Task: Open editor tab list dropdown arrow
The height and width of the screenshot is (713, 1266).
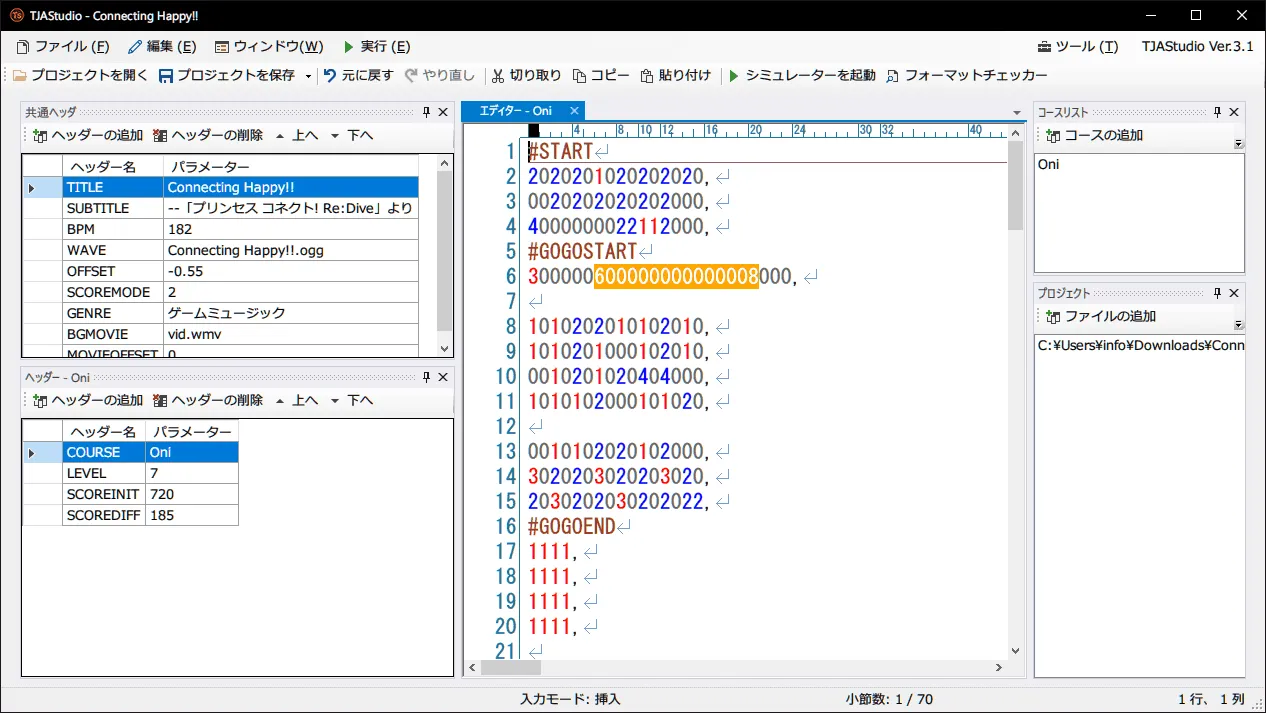Action: 1017,113
